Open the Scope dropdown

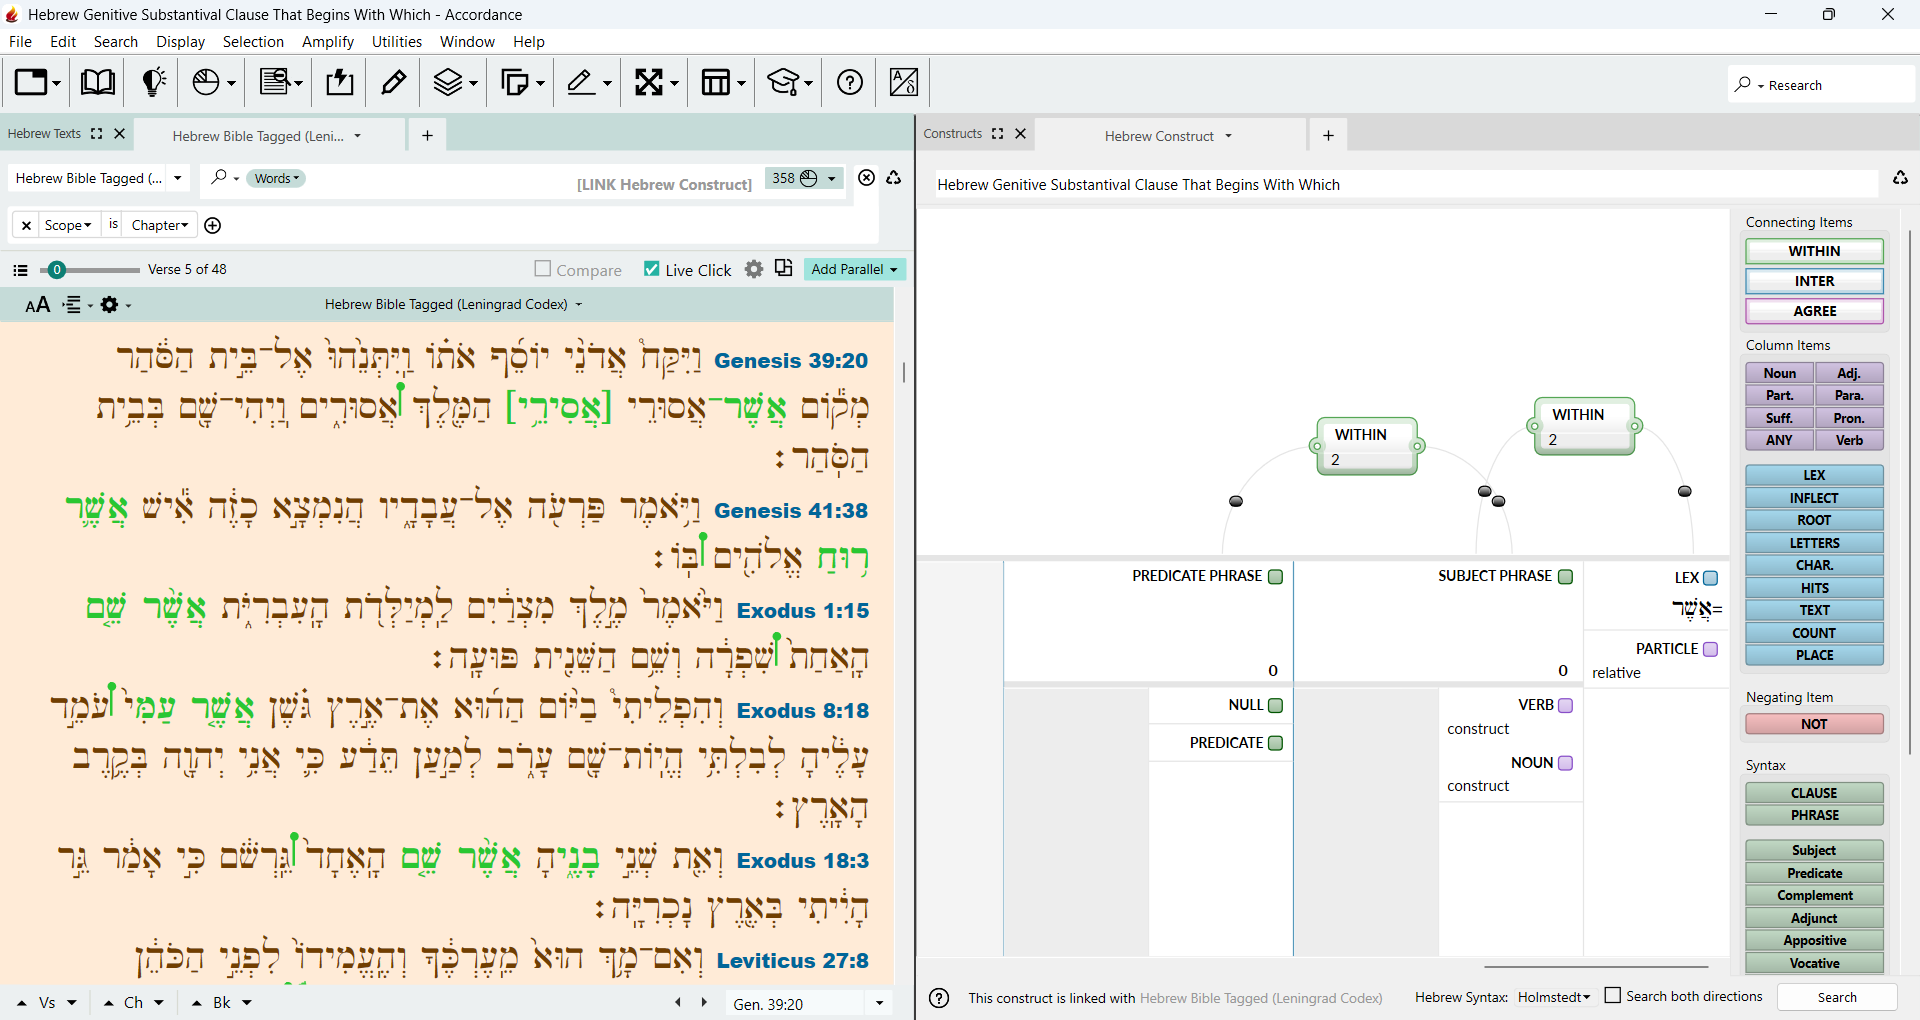point(68,225)
